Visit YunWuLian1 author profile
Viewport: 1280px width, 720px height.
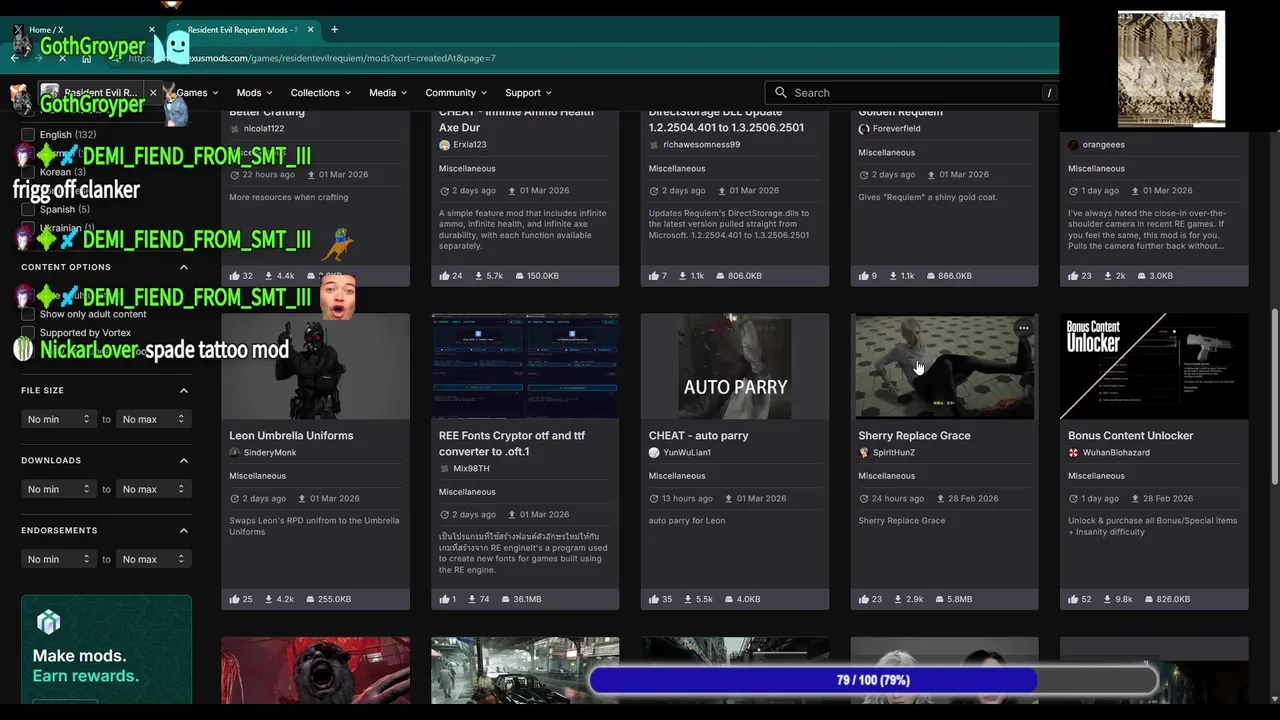click(686, 453)
